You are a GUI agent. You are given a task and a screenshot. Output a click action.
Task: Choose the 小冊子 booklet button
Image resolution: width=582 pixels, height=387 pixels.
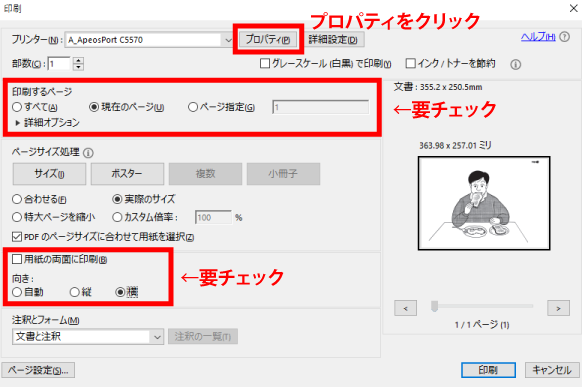(x=283, y=174)
